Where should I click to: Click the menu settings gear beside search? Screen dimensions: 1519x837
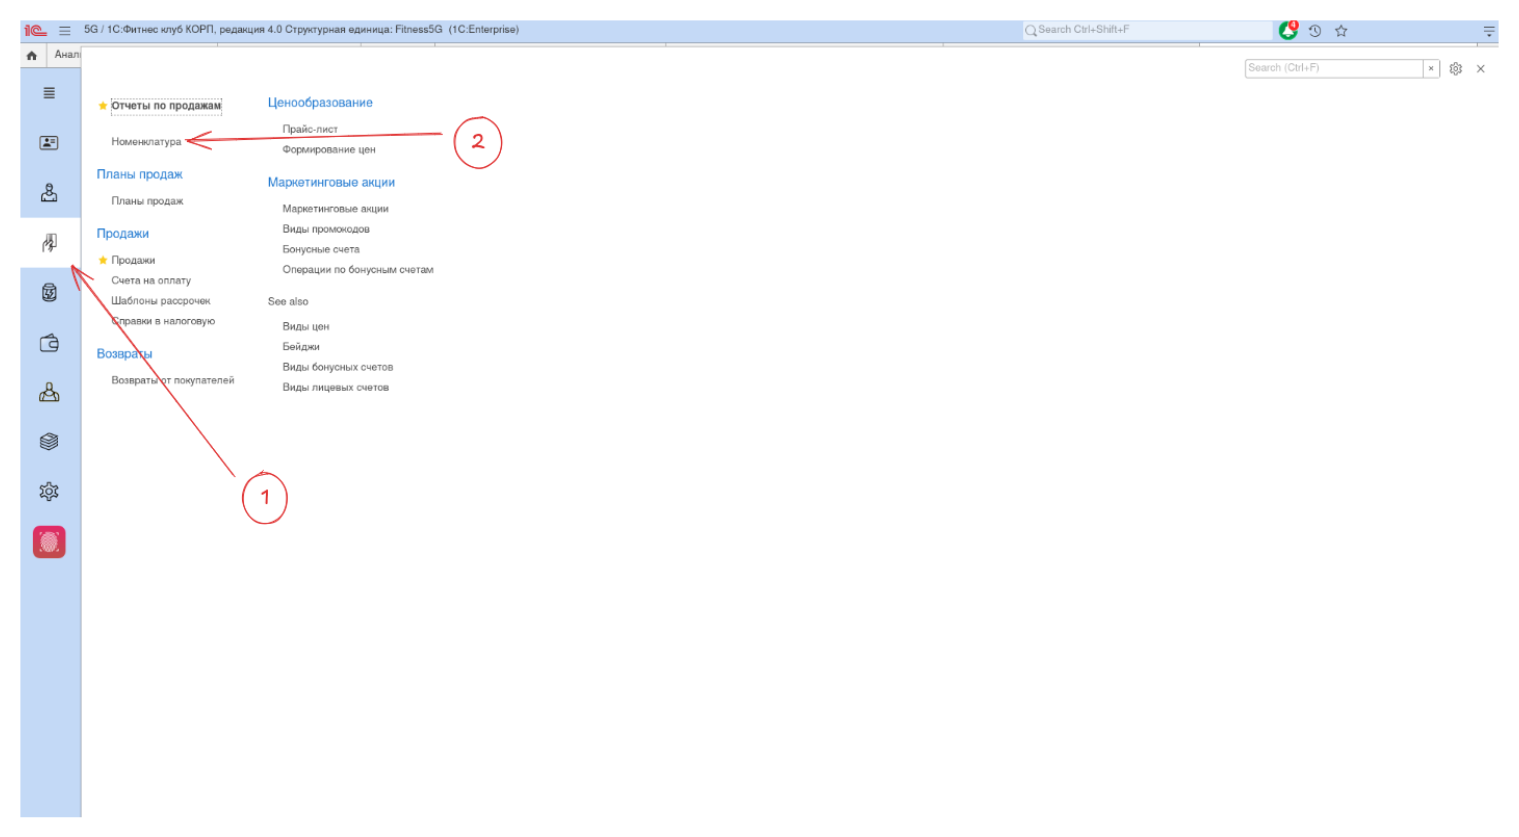coord(1456,69)
